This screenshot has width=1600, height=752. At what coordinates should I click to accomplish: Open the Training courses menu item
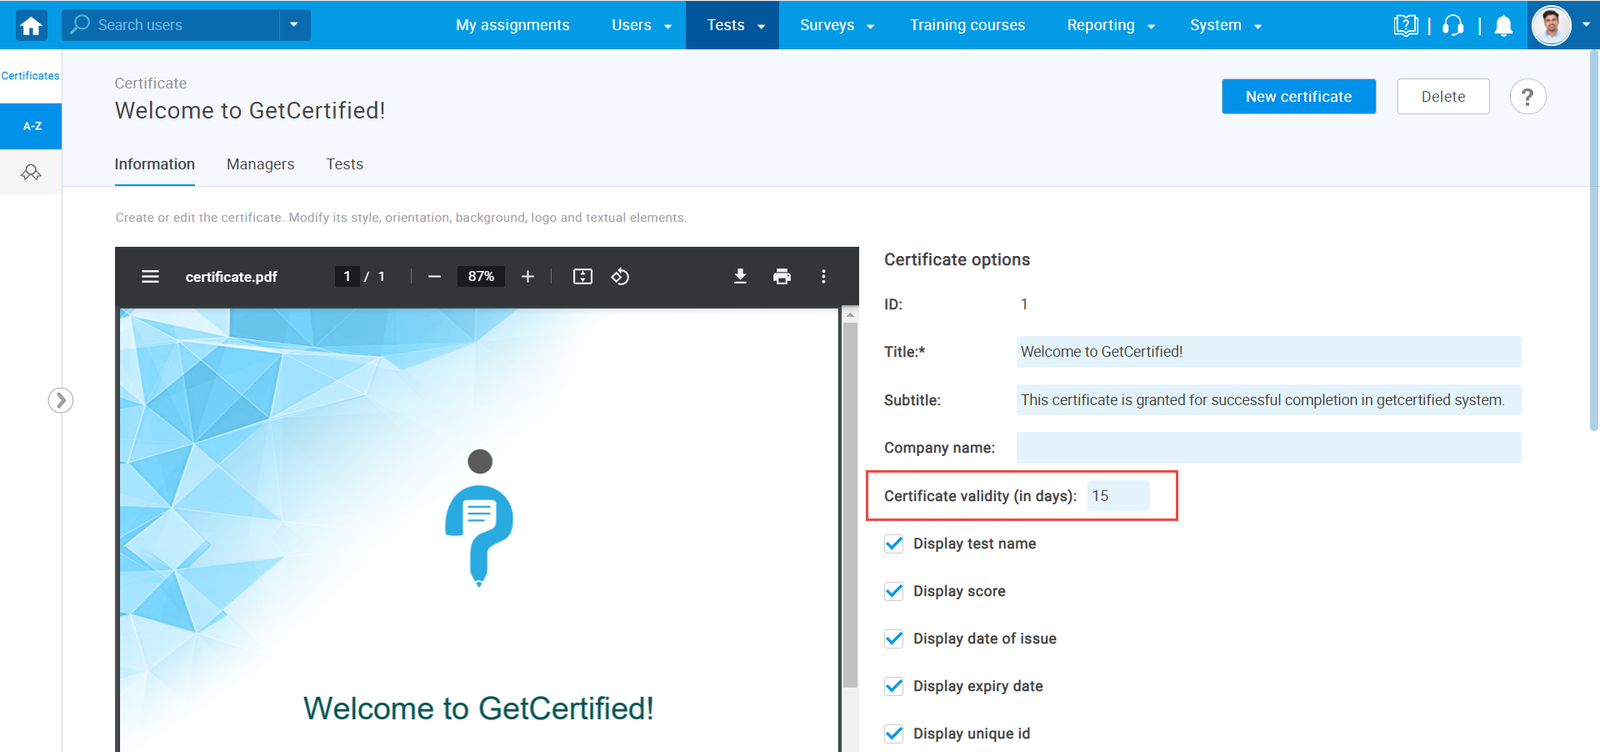pyautogui.click(x=967, y=25)
